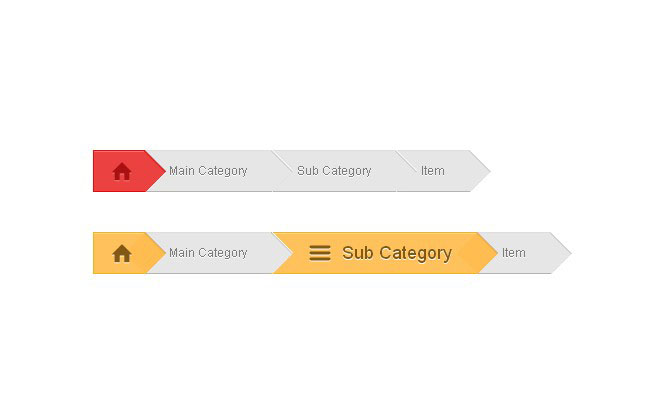The width and height of the screenshot is (650, 400).
Task: Click the red home icon
Action: 122,171
